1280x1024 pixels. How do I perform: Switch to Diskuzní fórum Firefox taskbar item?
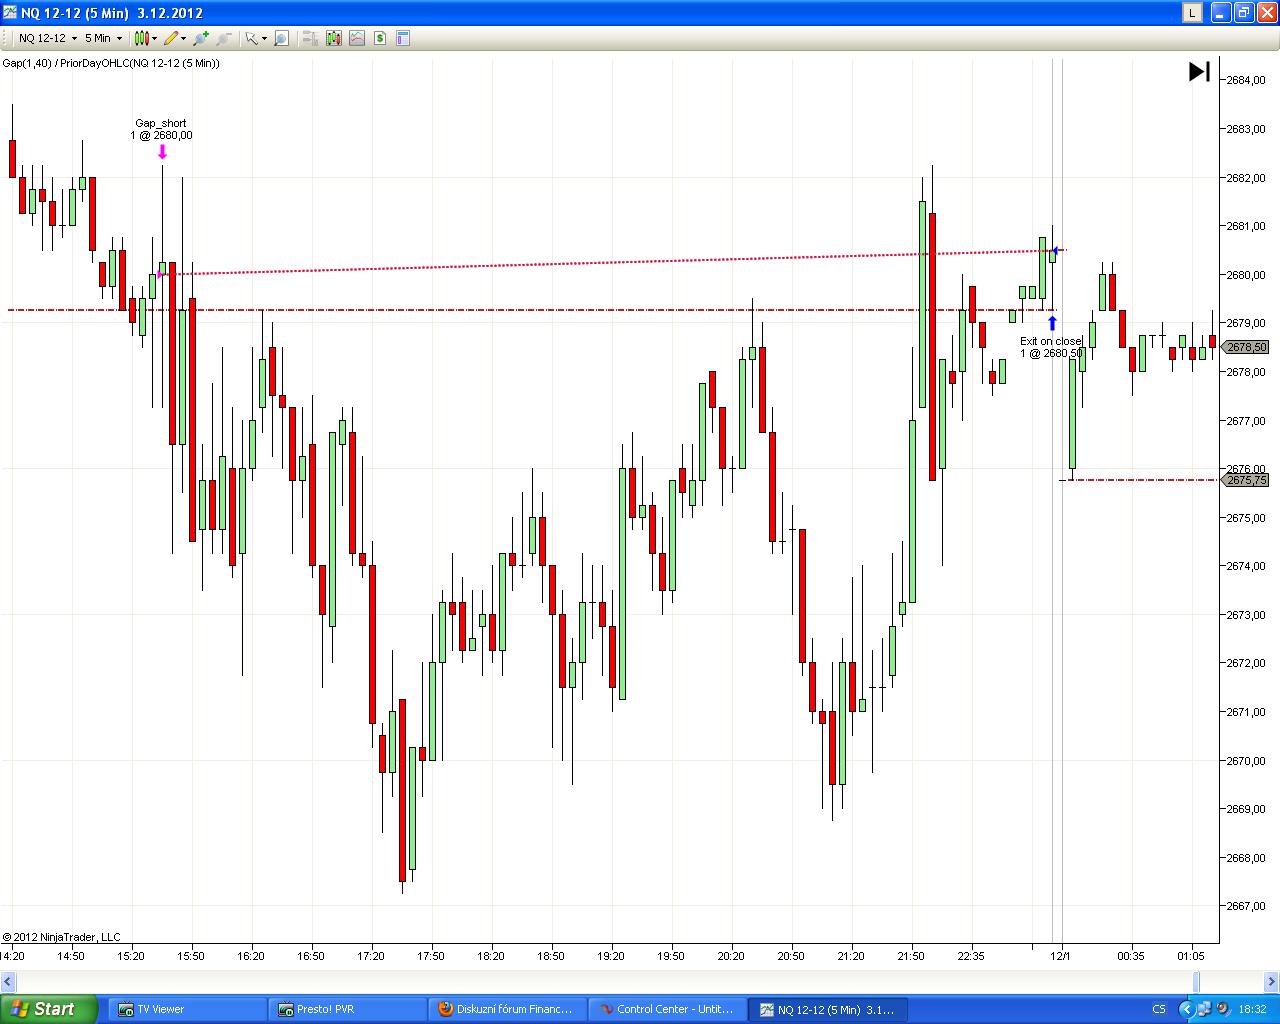pyautogui.click(x=507, y=1009)
